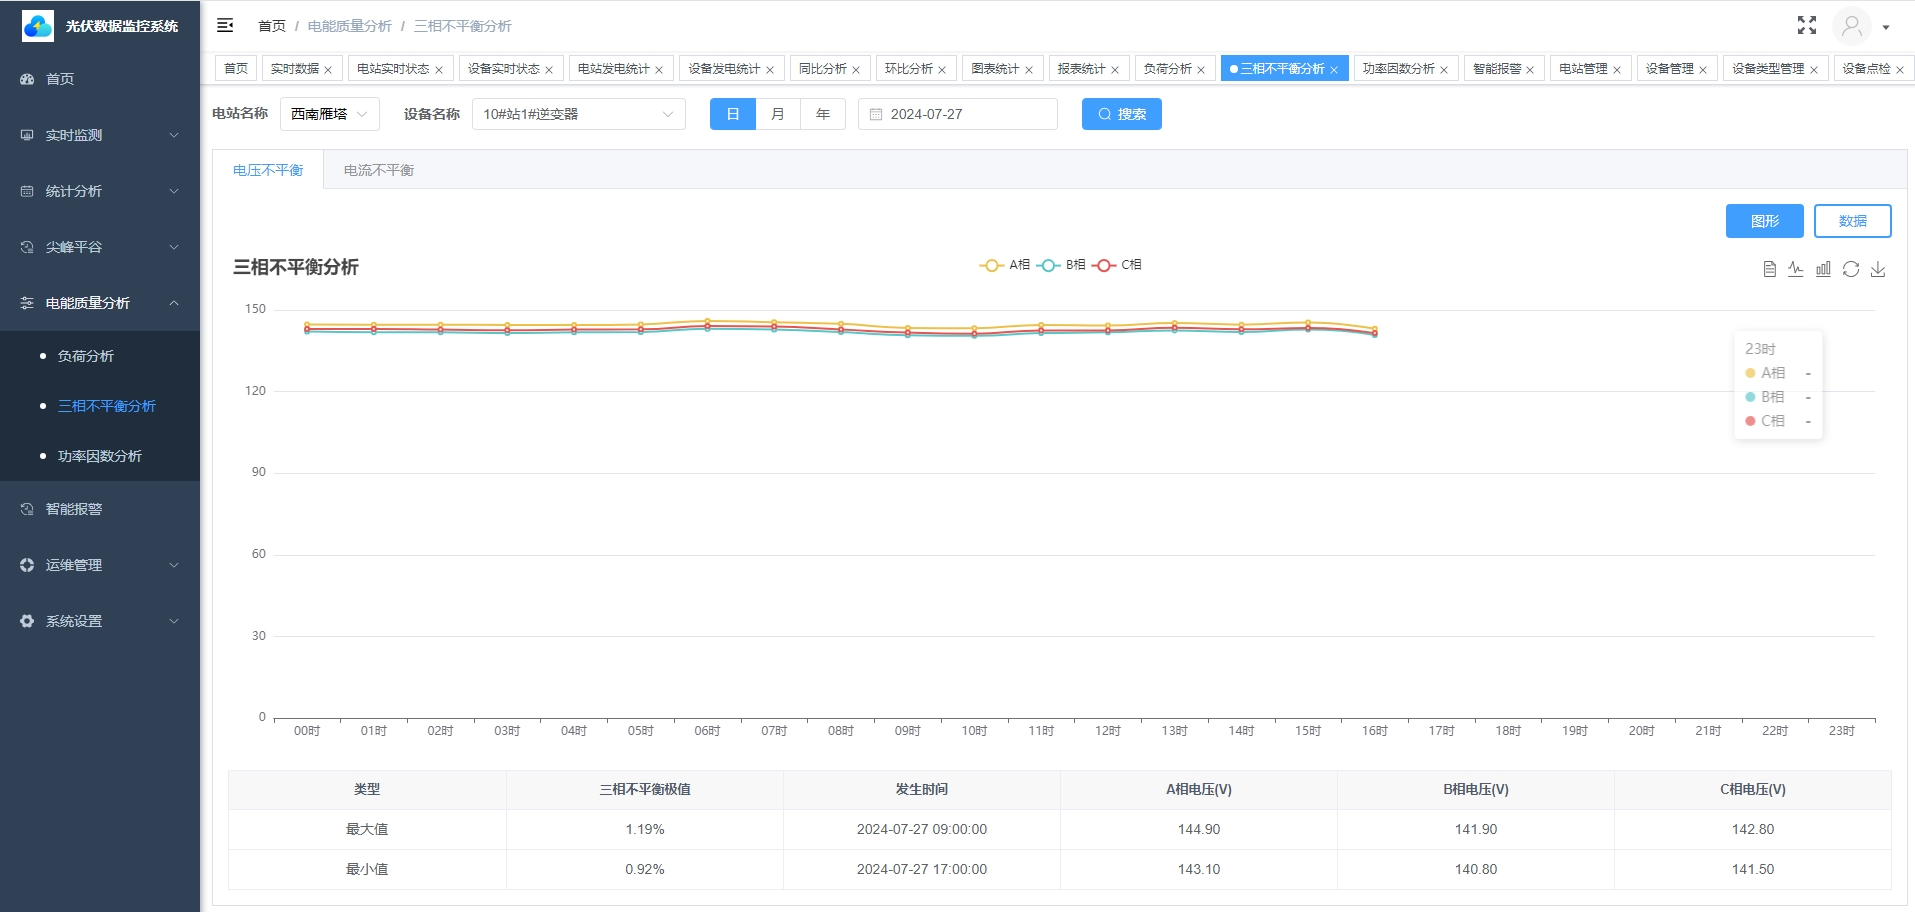Expand 统计分析 sidebar menu
The height and width of the screenshot is (912, 1915).
click(100, 191)
